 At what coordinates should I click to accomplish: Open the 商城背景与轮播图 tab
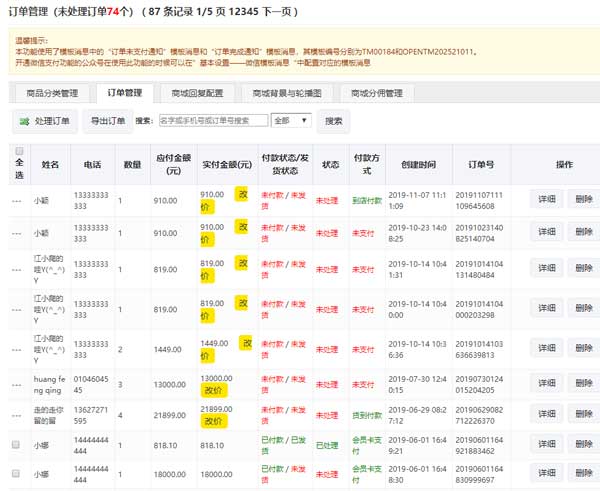[287, 93]
